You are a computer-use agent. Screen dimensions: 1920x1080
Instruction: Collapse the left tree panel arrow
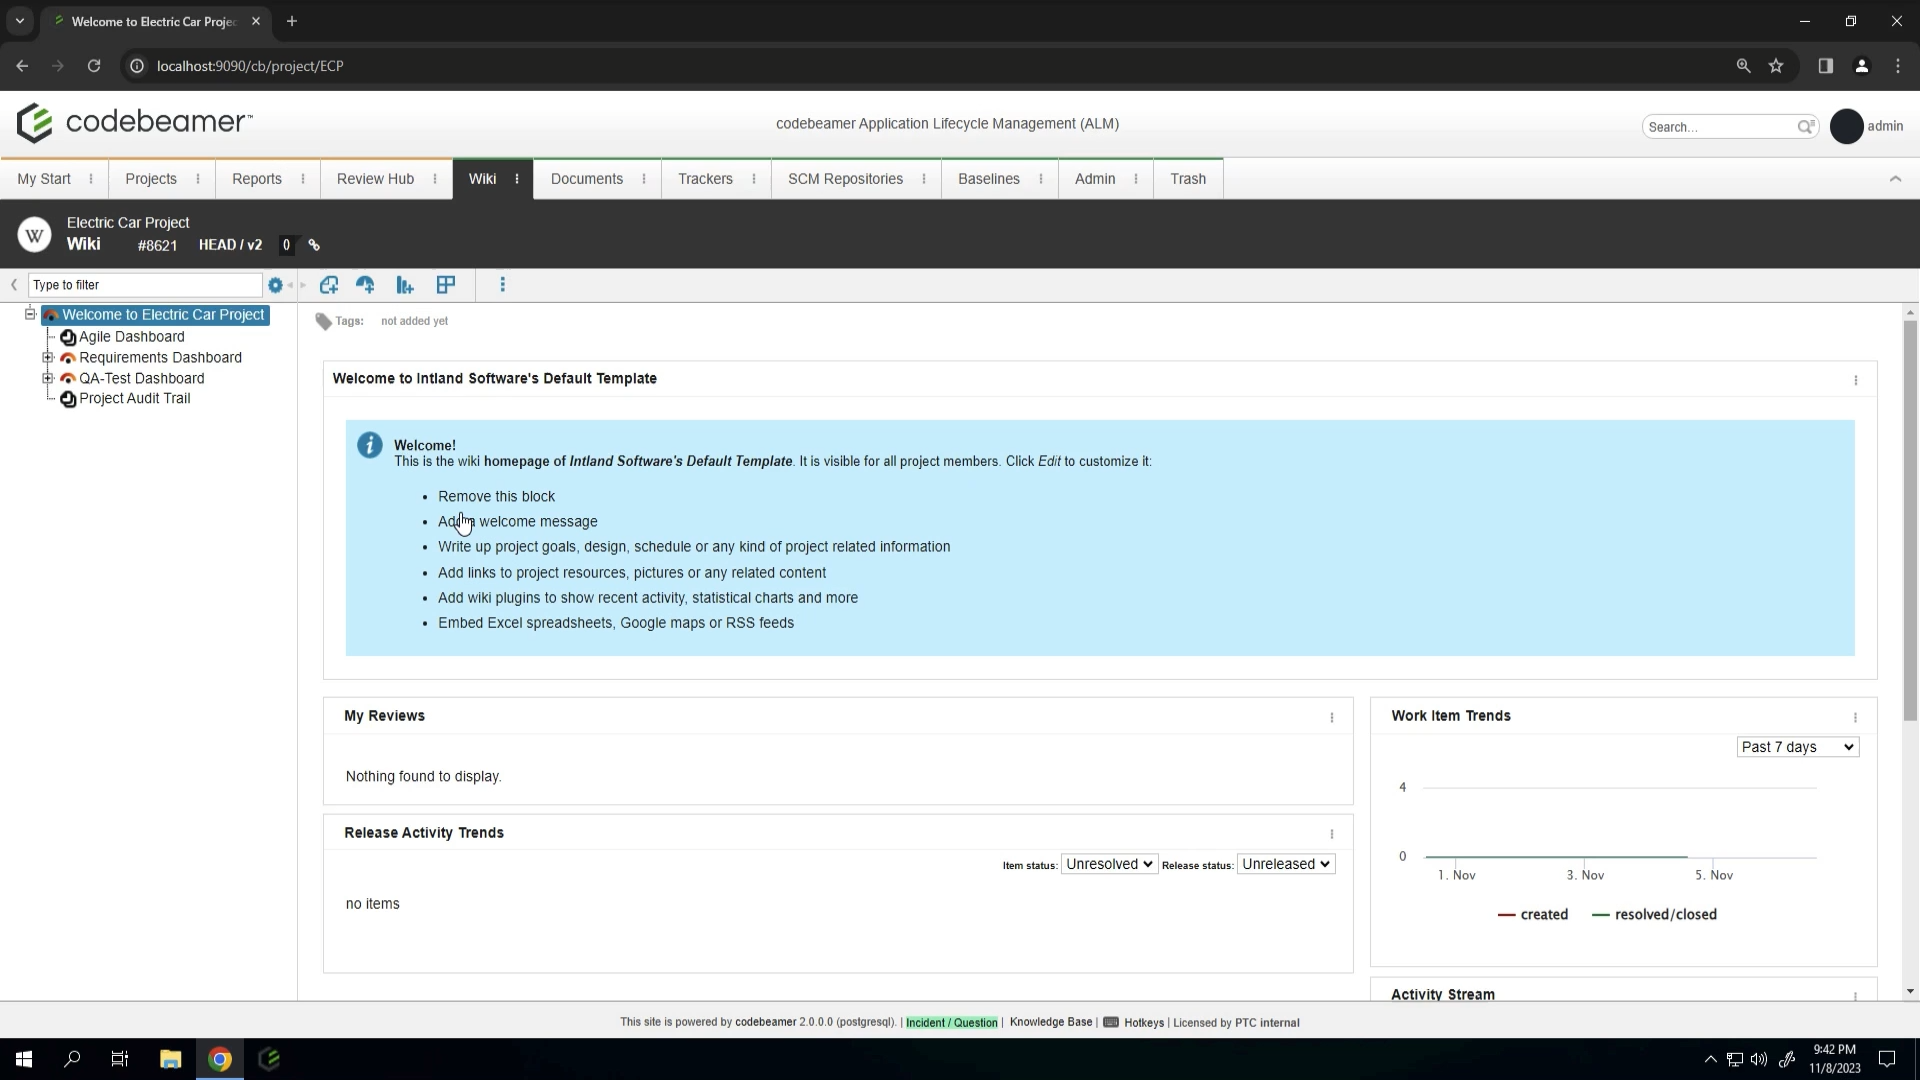tap(14, 285)
